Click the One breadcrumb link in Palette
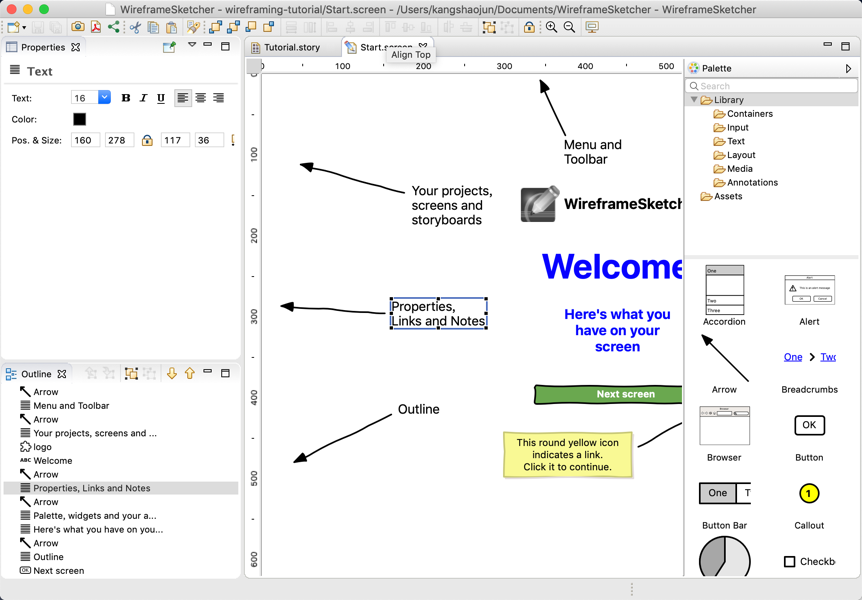862x600 pixels. click(x=793, y=357)
